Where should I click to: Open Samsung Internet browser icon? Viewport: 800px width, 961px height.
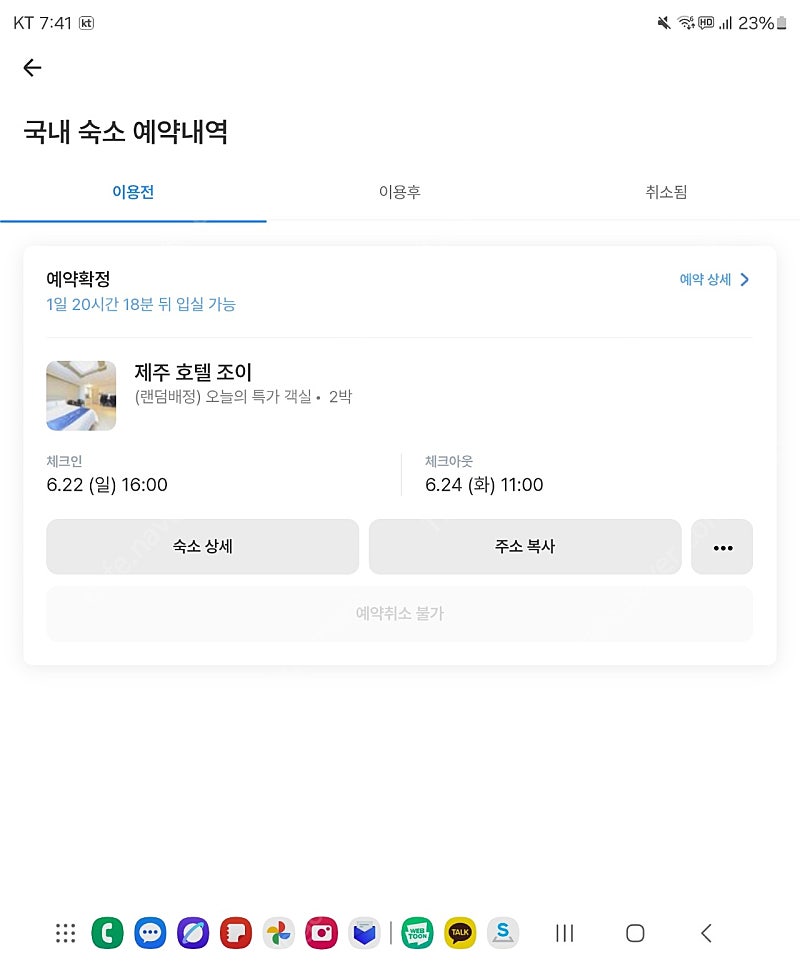point(193,933)
